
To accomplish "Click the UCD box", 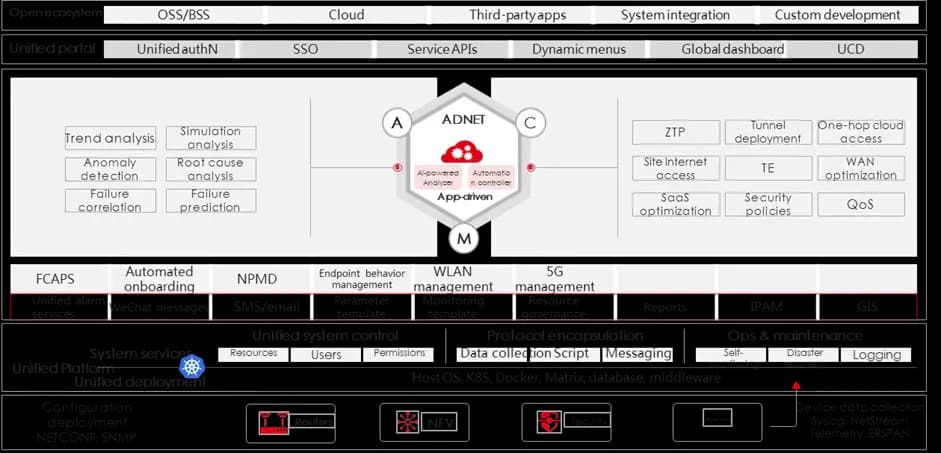I will coord(851,49).
